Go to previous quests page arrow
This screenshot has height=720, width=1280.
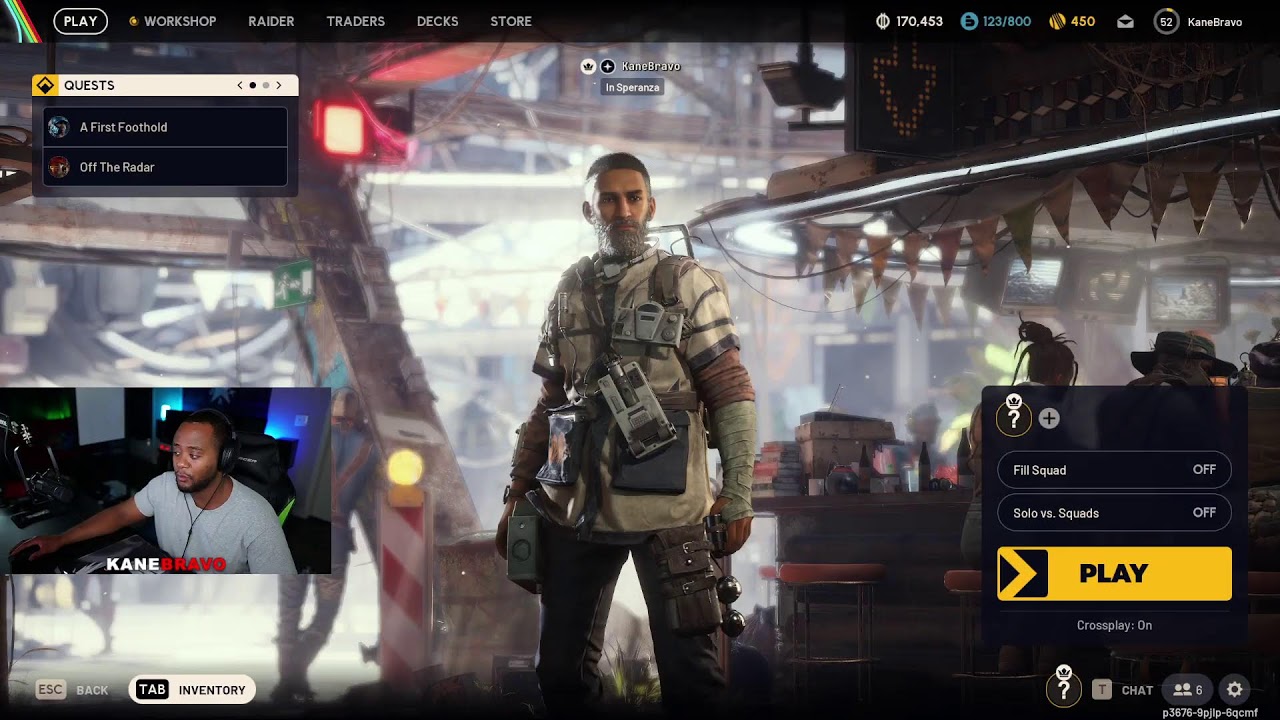pos(240,85)
